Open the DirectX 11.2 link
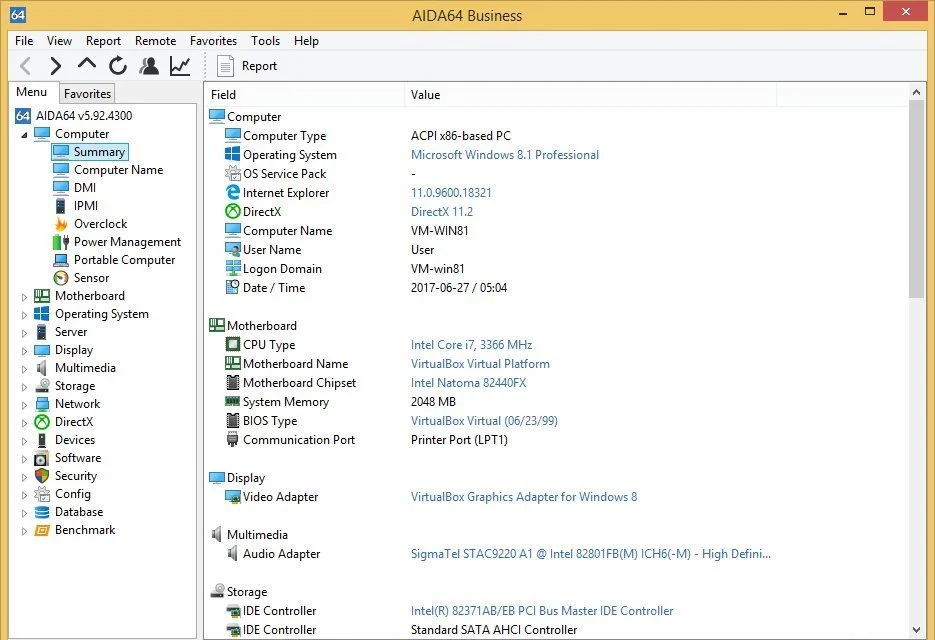935x640 pixels. point(441,212)
